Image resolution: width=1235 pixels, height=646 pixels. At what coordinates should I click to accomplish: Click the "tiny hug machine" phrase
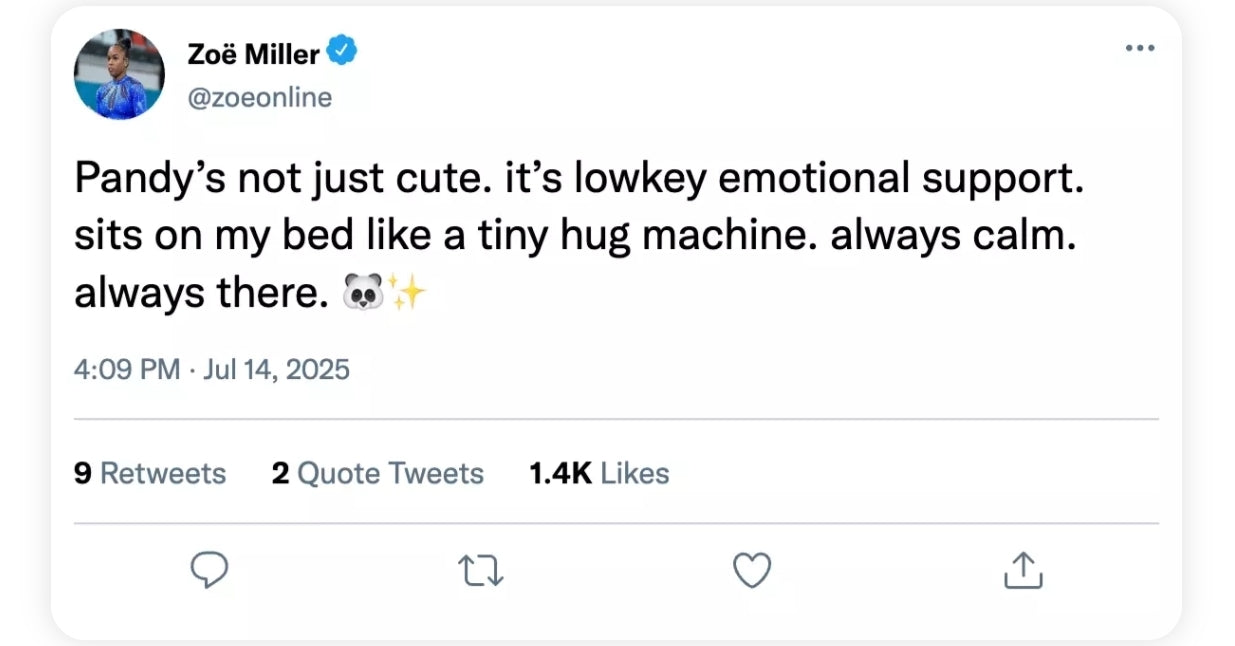563,236
